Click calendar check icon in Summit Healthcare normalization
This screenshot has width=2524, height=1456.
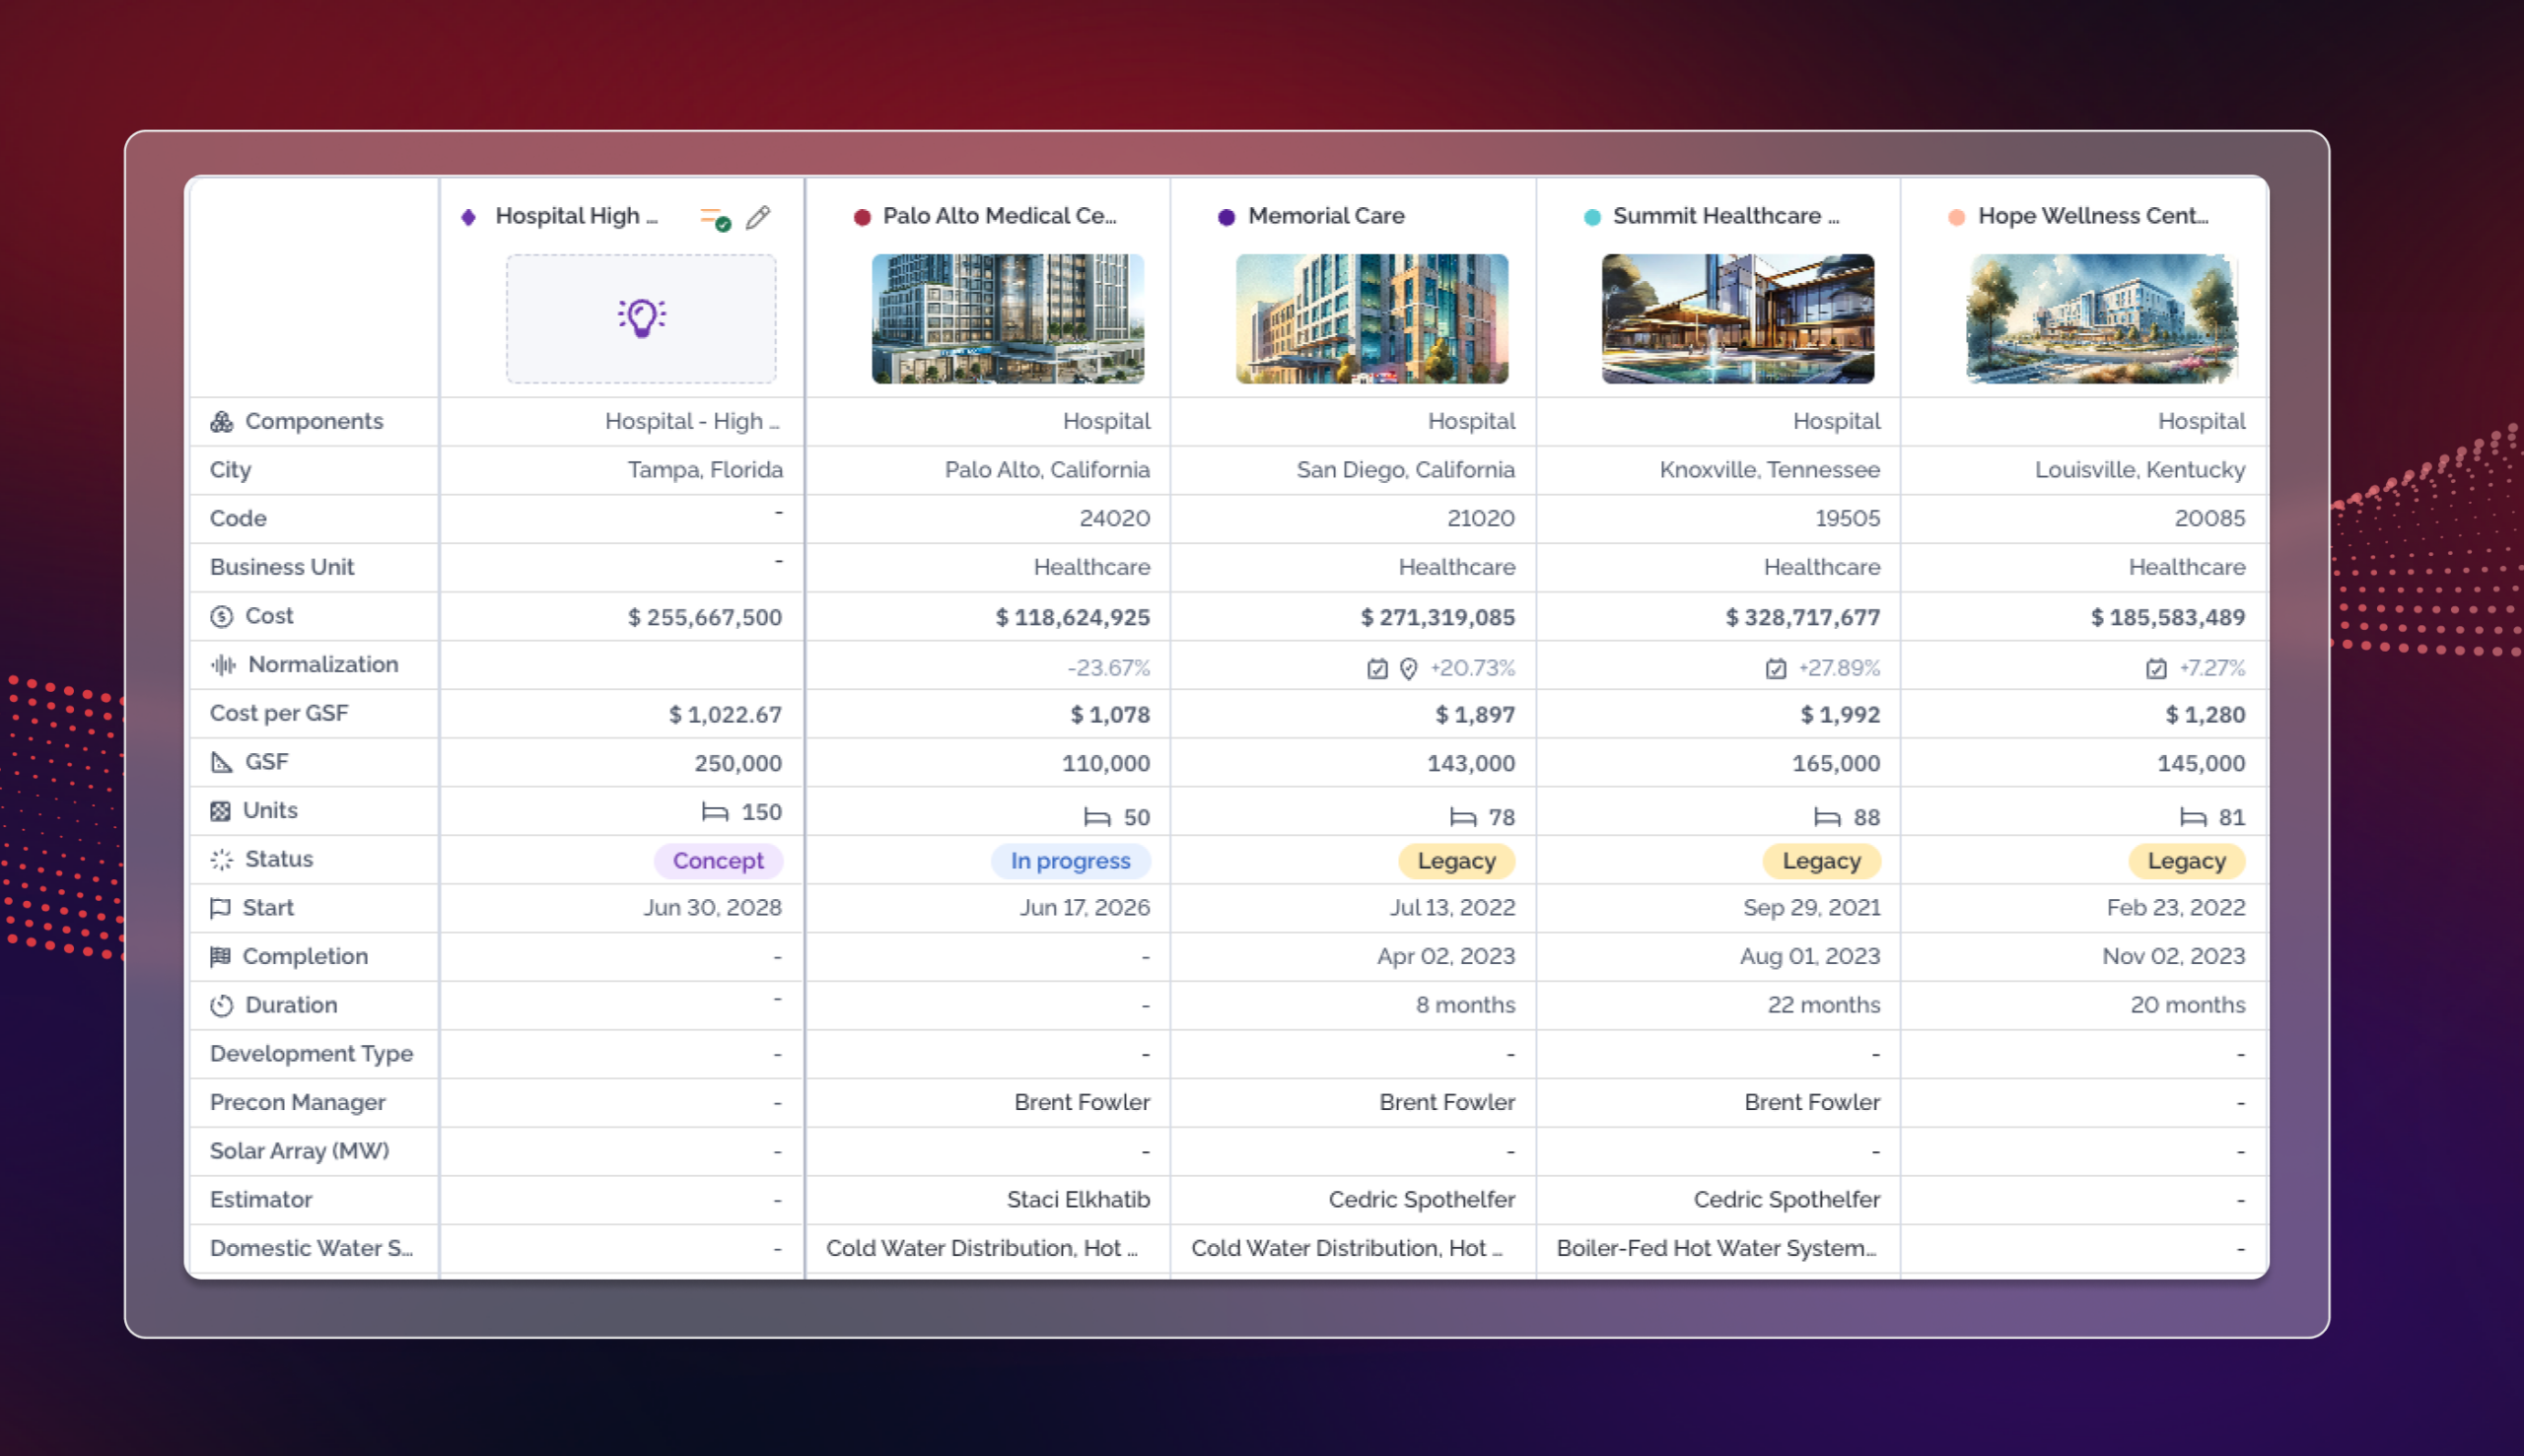(x=1775, y=668)
